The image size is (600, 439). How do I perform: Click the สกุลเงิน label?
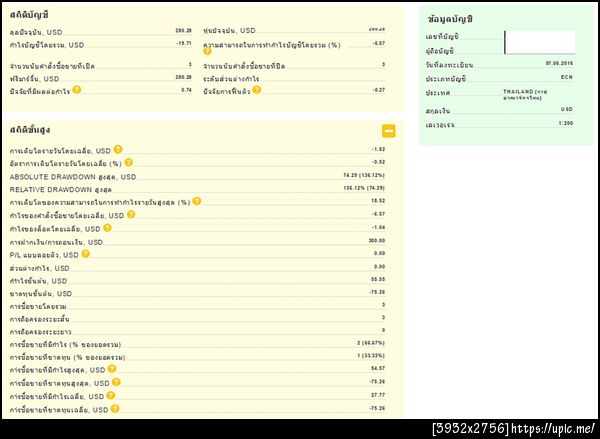[438, 111]
